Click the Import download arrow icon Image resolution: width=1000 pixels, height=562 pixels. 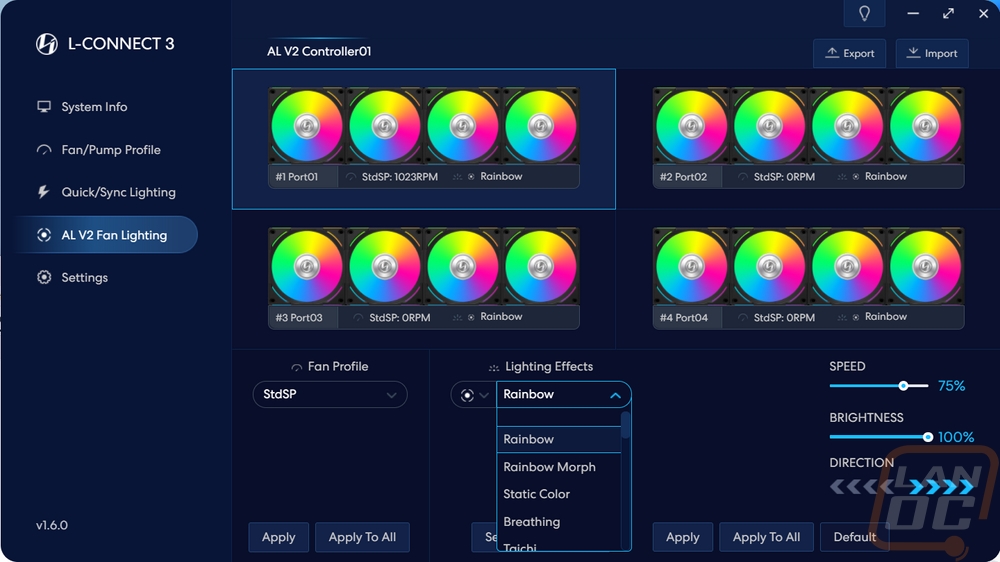[913, 52]
